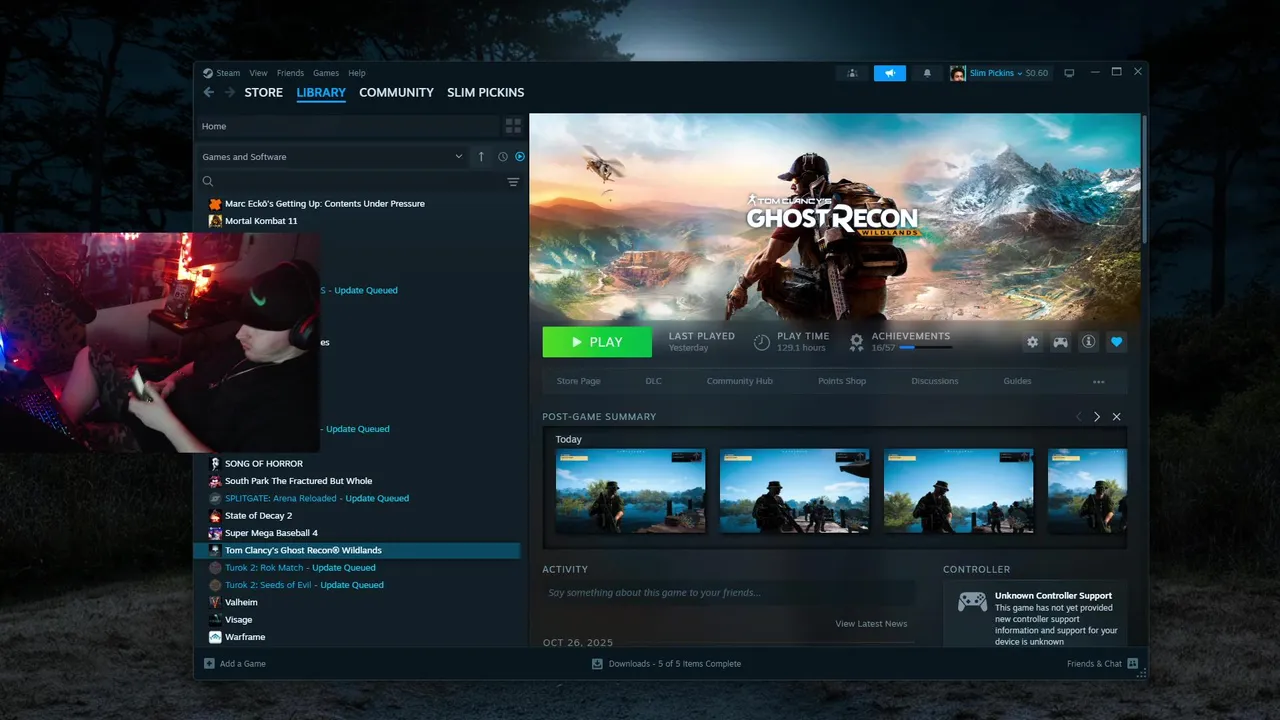Open second post-game screenshot thumbnail
Image resolution: width=1280 pixels, height=720 pixels.
click(x=794, y=491)
